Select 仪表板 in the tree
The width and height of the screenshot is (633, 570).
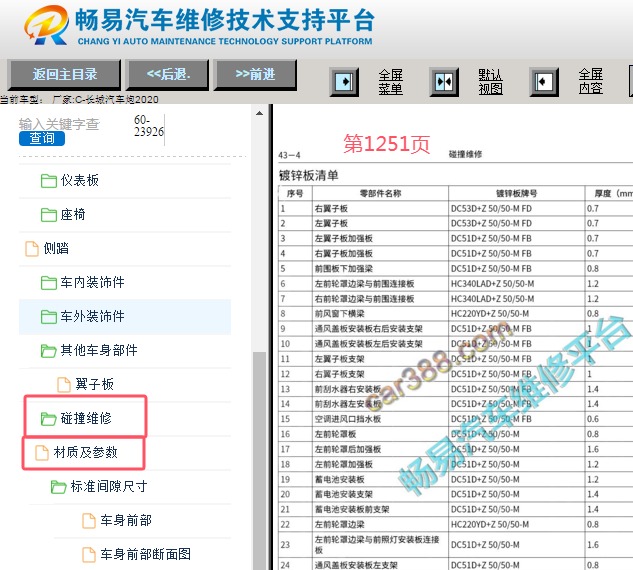[x=80, y=180]
